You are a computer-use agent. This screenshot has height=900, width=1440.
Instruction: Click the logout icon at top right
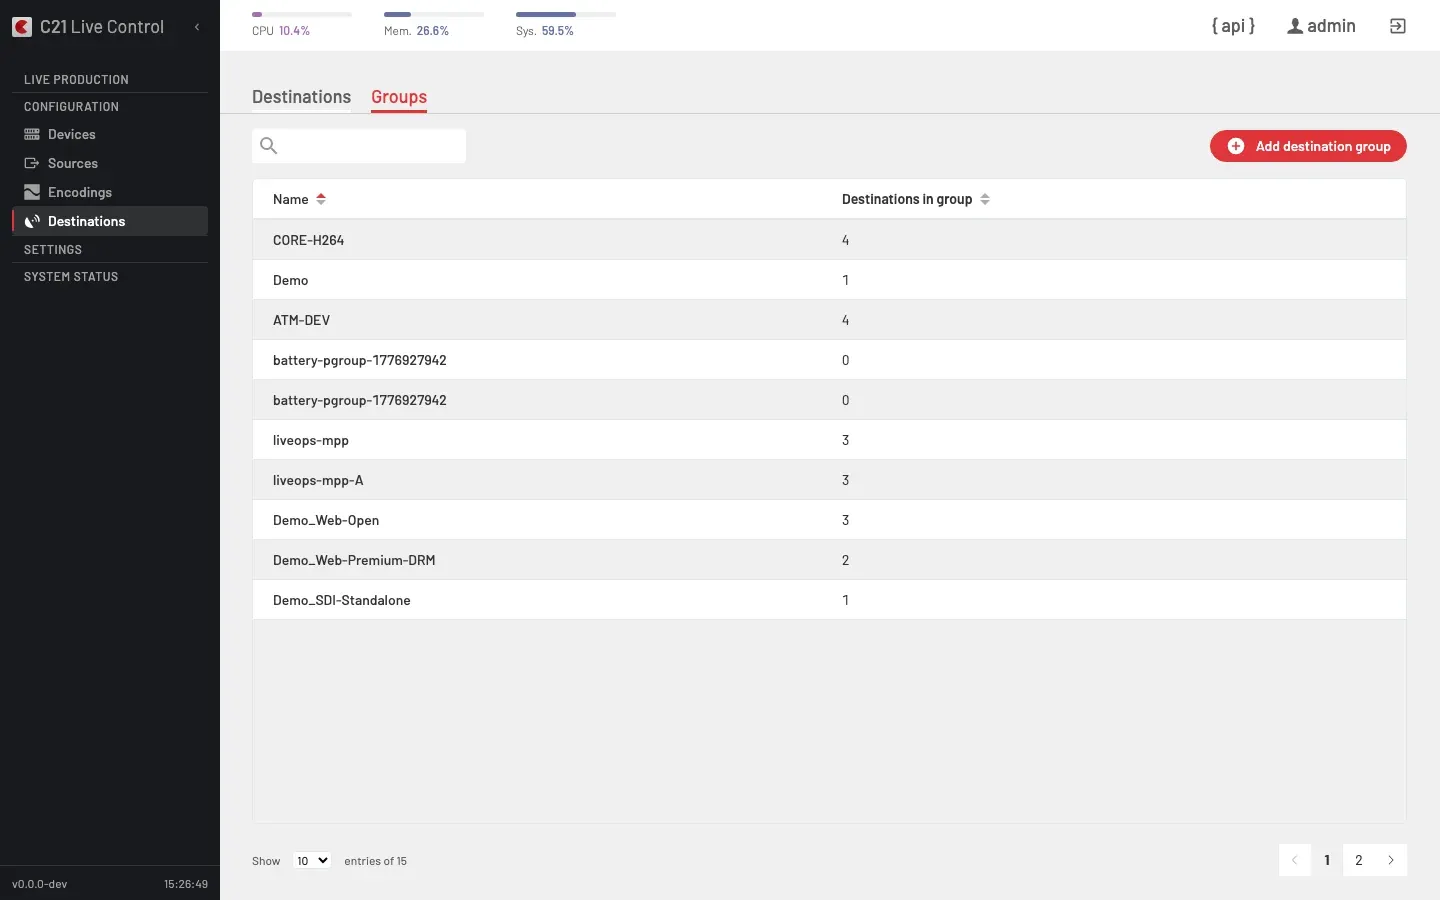click(1398, 26)
